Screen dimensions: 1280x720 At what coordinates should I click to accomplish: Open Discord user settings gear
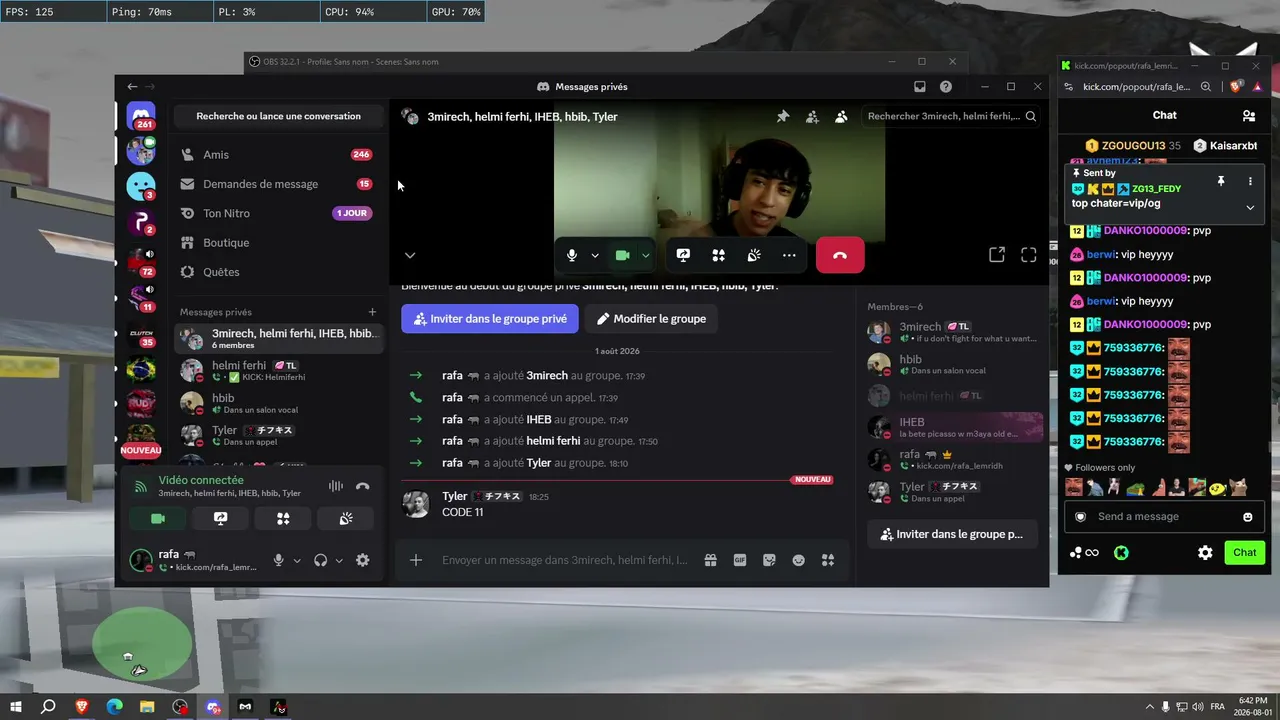click(362, 560)
